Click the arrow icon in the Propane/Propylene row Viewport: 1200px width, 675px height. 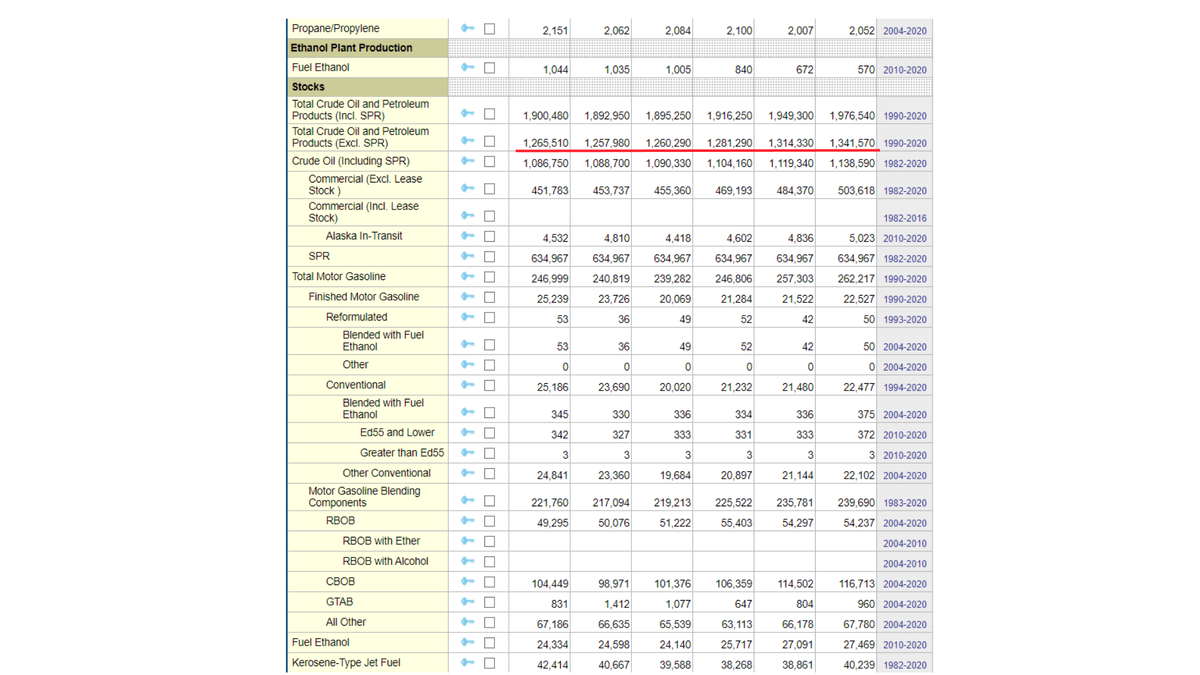point(467,29)
